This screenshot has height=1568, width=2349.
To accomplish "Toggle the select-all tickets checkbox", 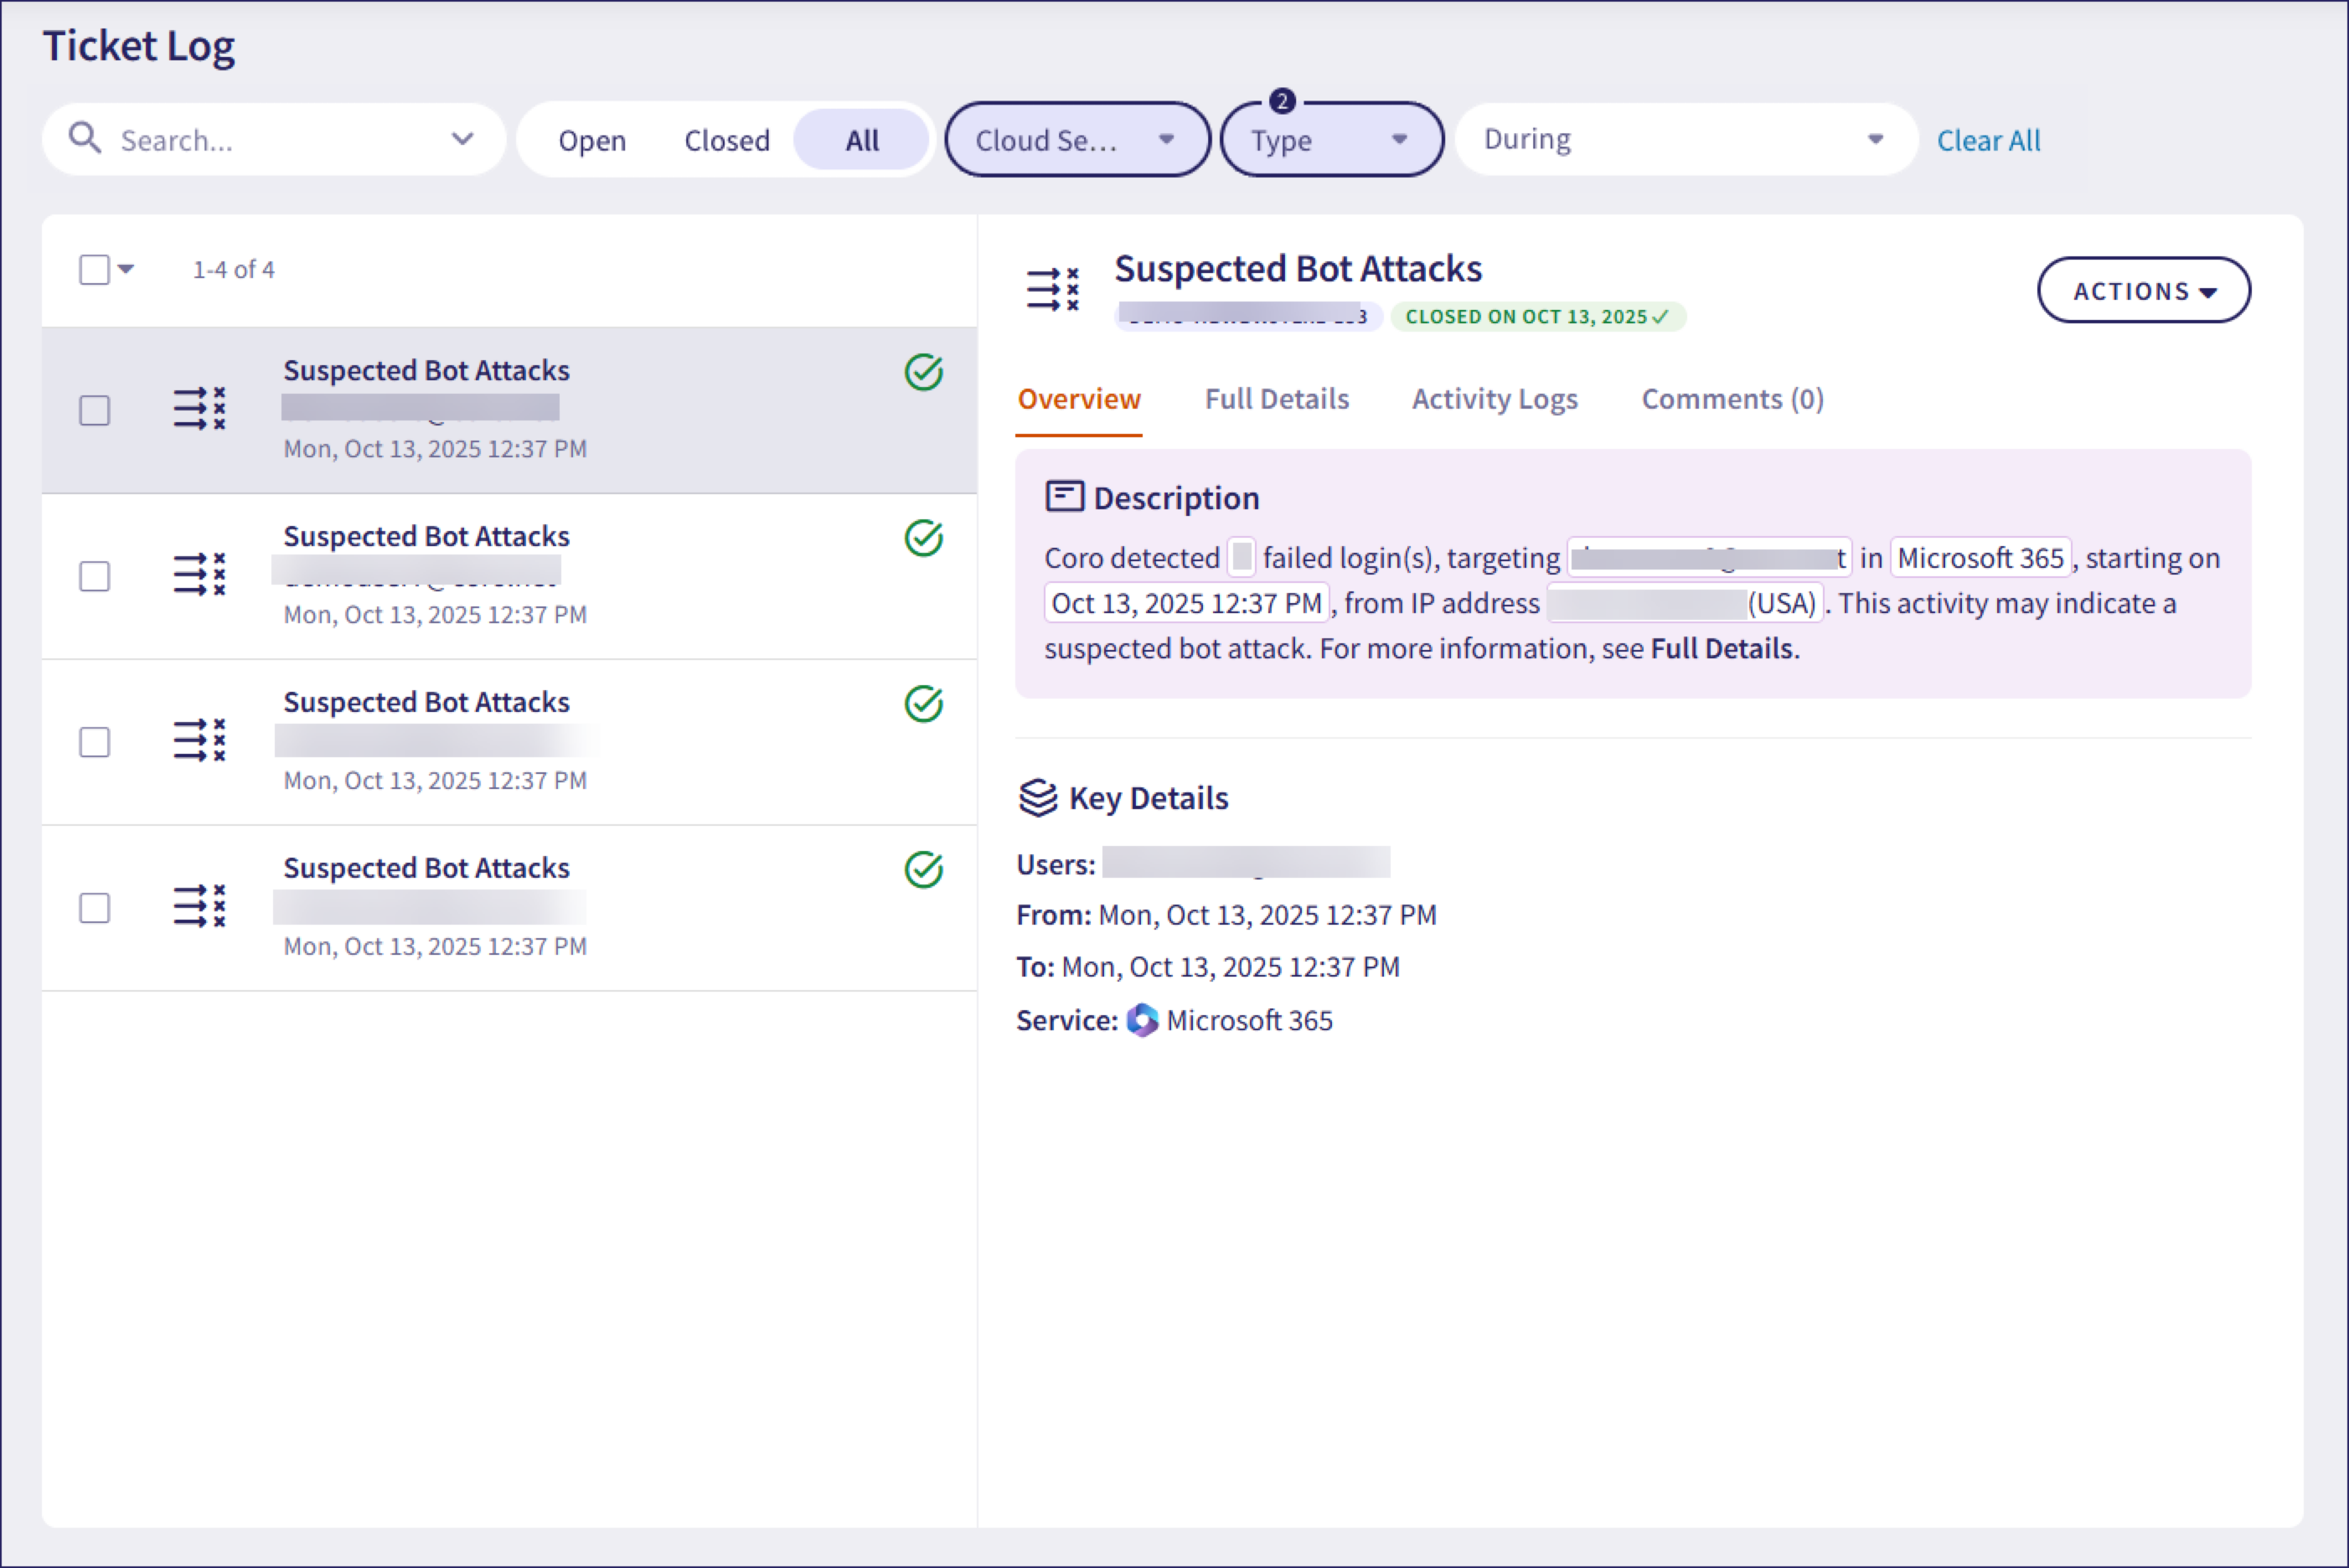I will click(x=94, y=269).
